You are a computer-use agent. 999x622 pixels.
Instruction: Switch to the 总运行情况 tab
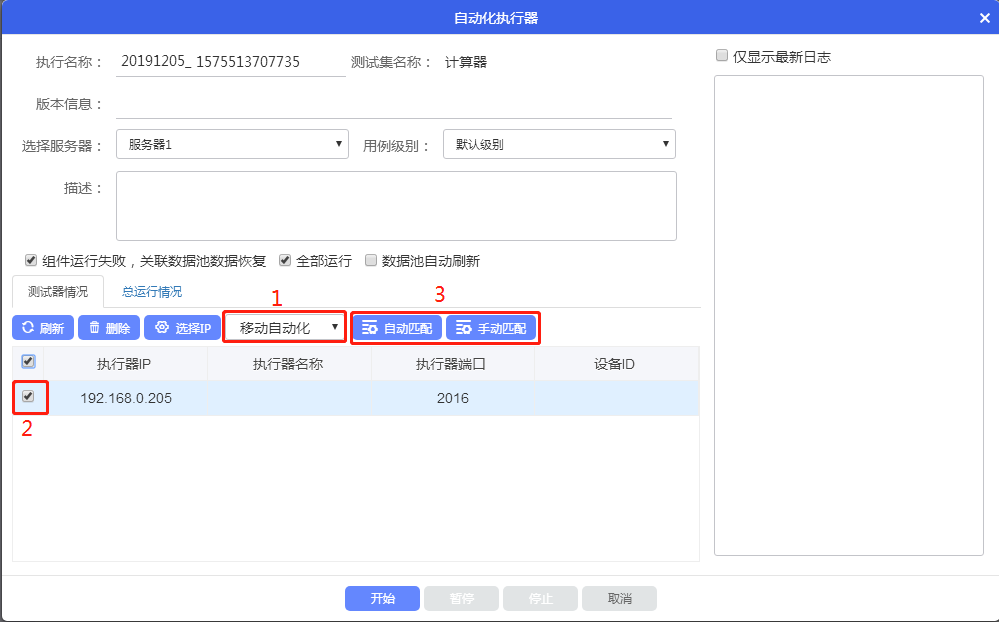152,292
